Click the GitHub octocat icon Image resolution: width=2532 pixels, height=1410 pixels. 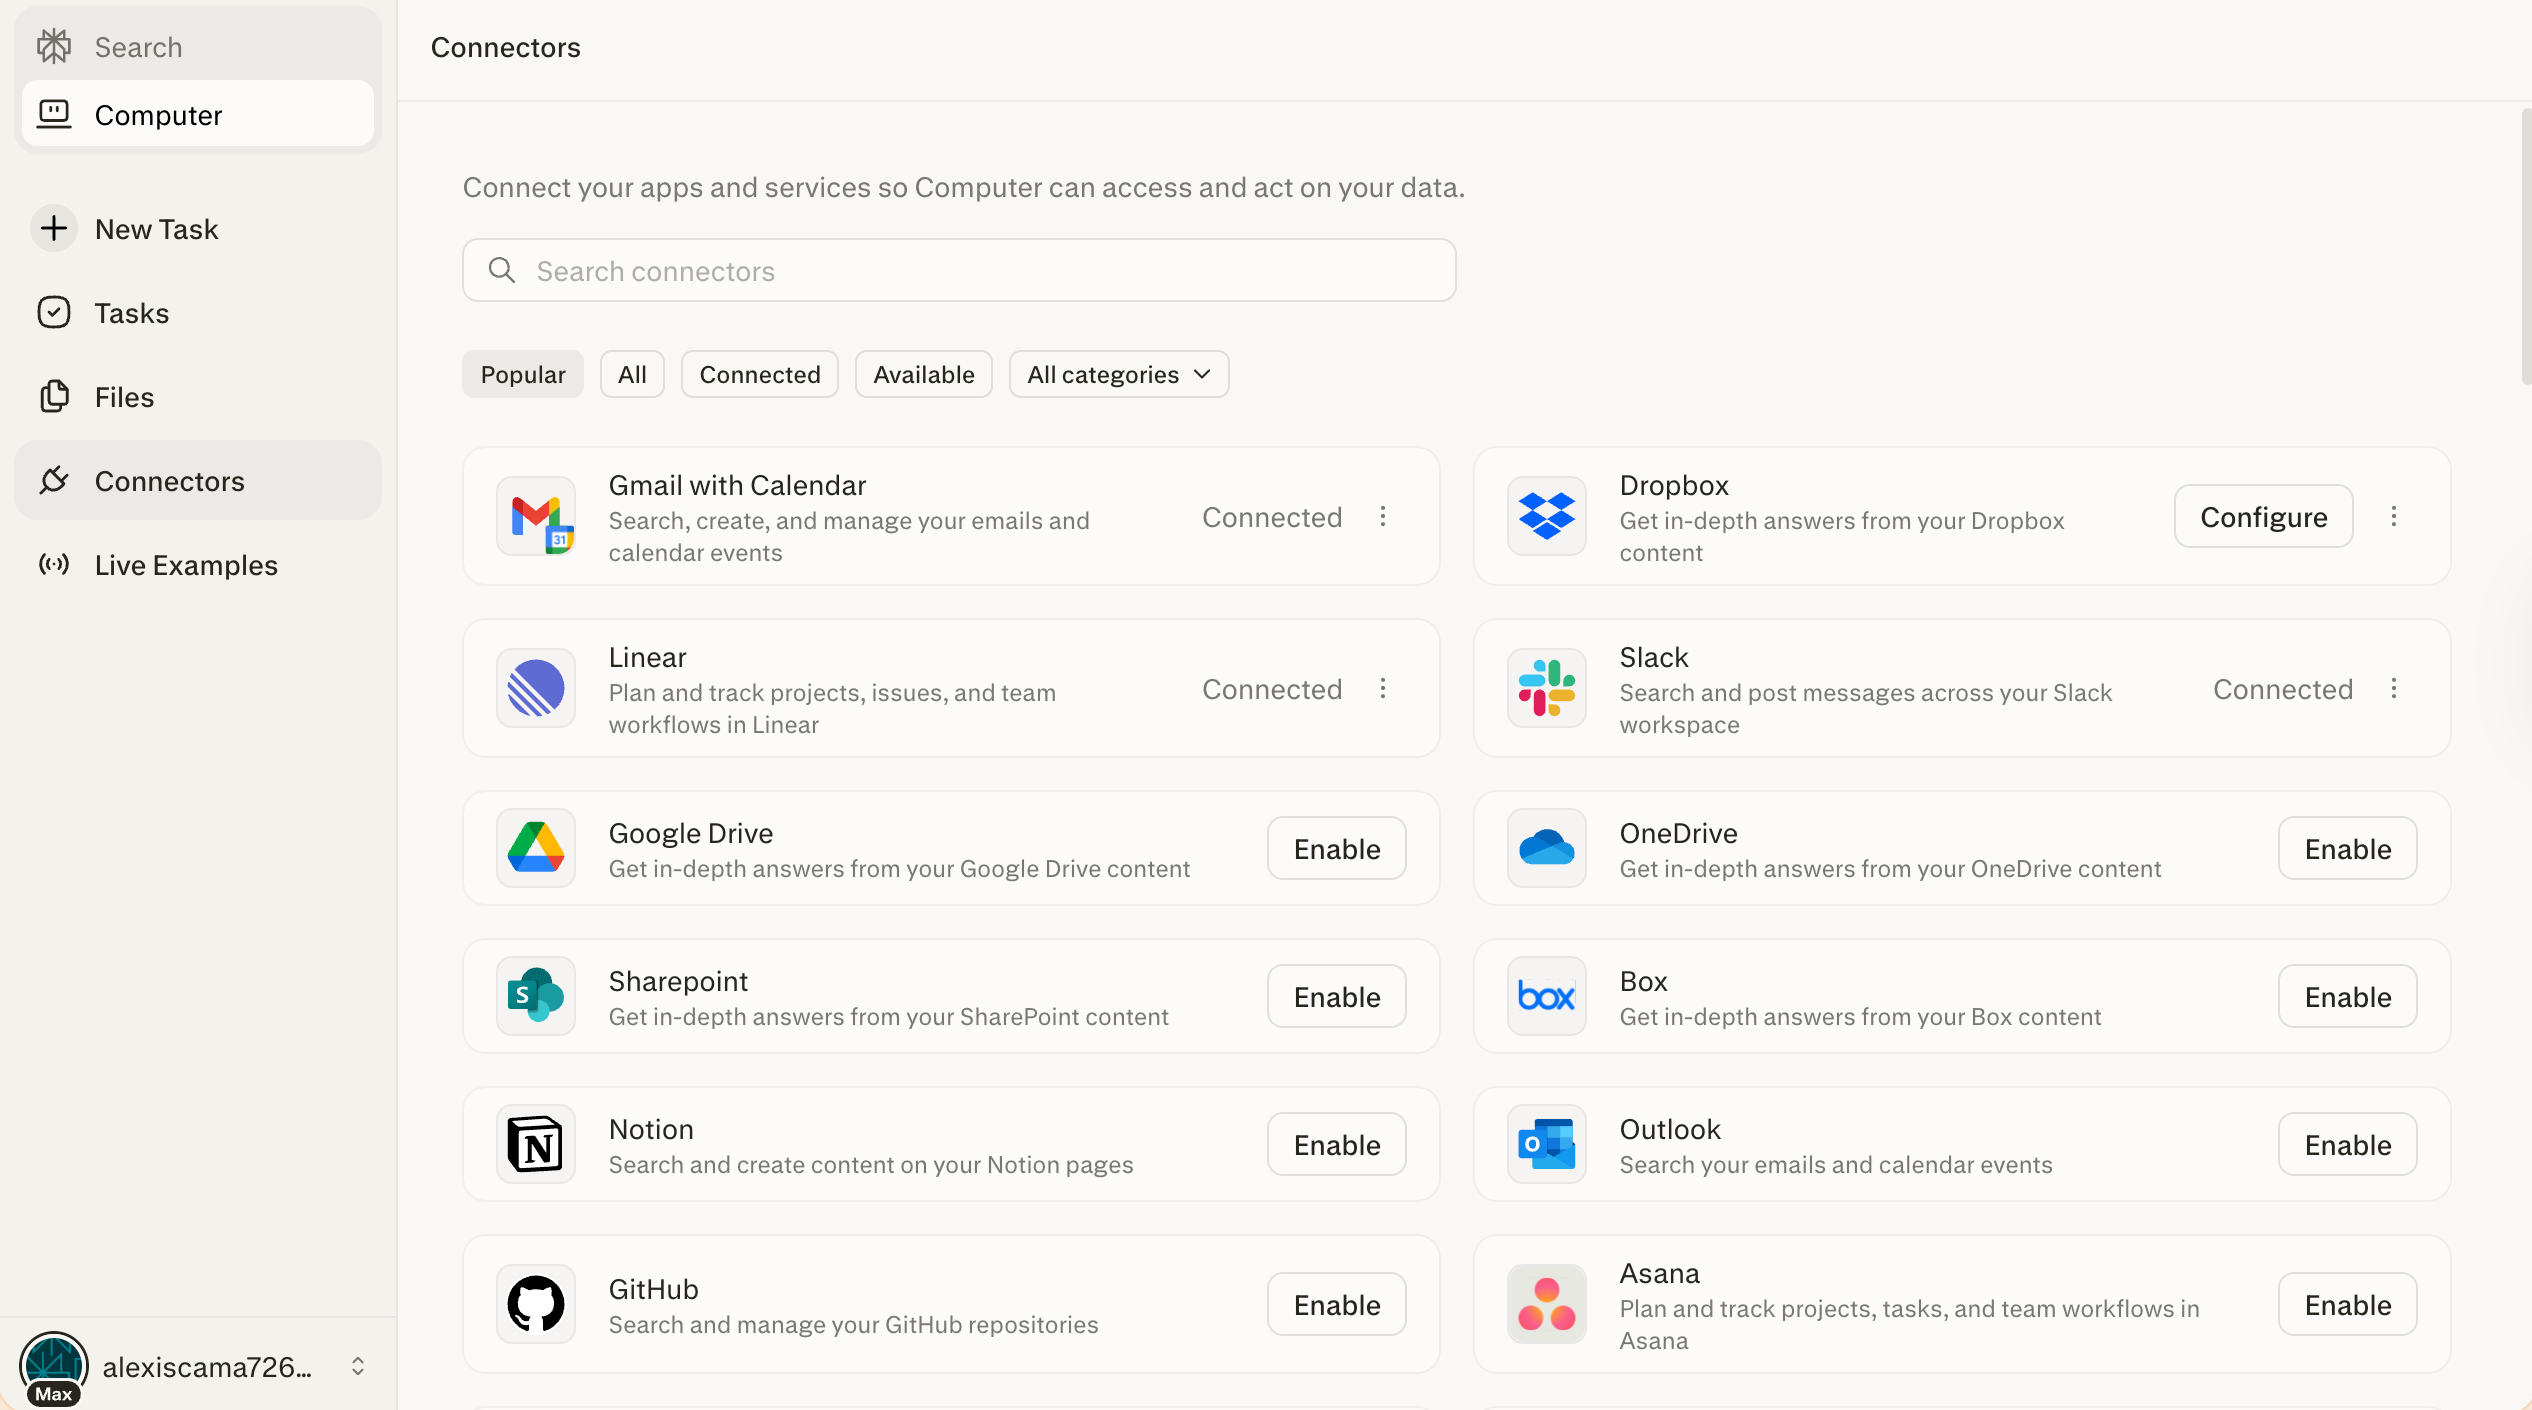536,1304
